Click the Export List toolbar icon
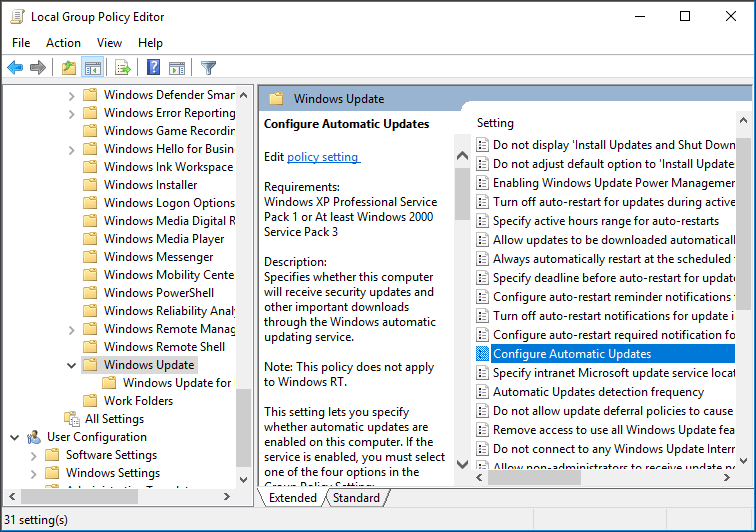This screenshot has height=532, width=756. tap(123, 68)
